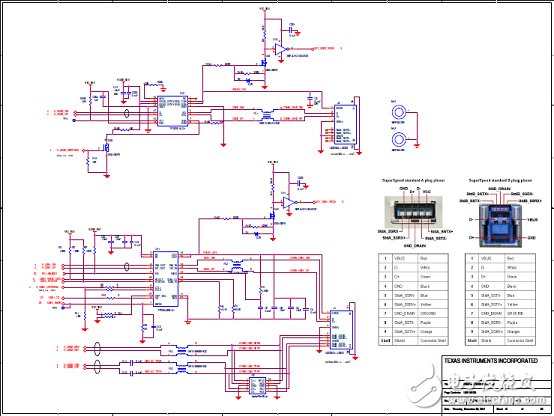Click the lower op-amp triangle symbol
The image size is (554, 416).
click(290, 202)
